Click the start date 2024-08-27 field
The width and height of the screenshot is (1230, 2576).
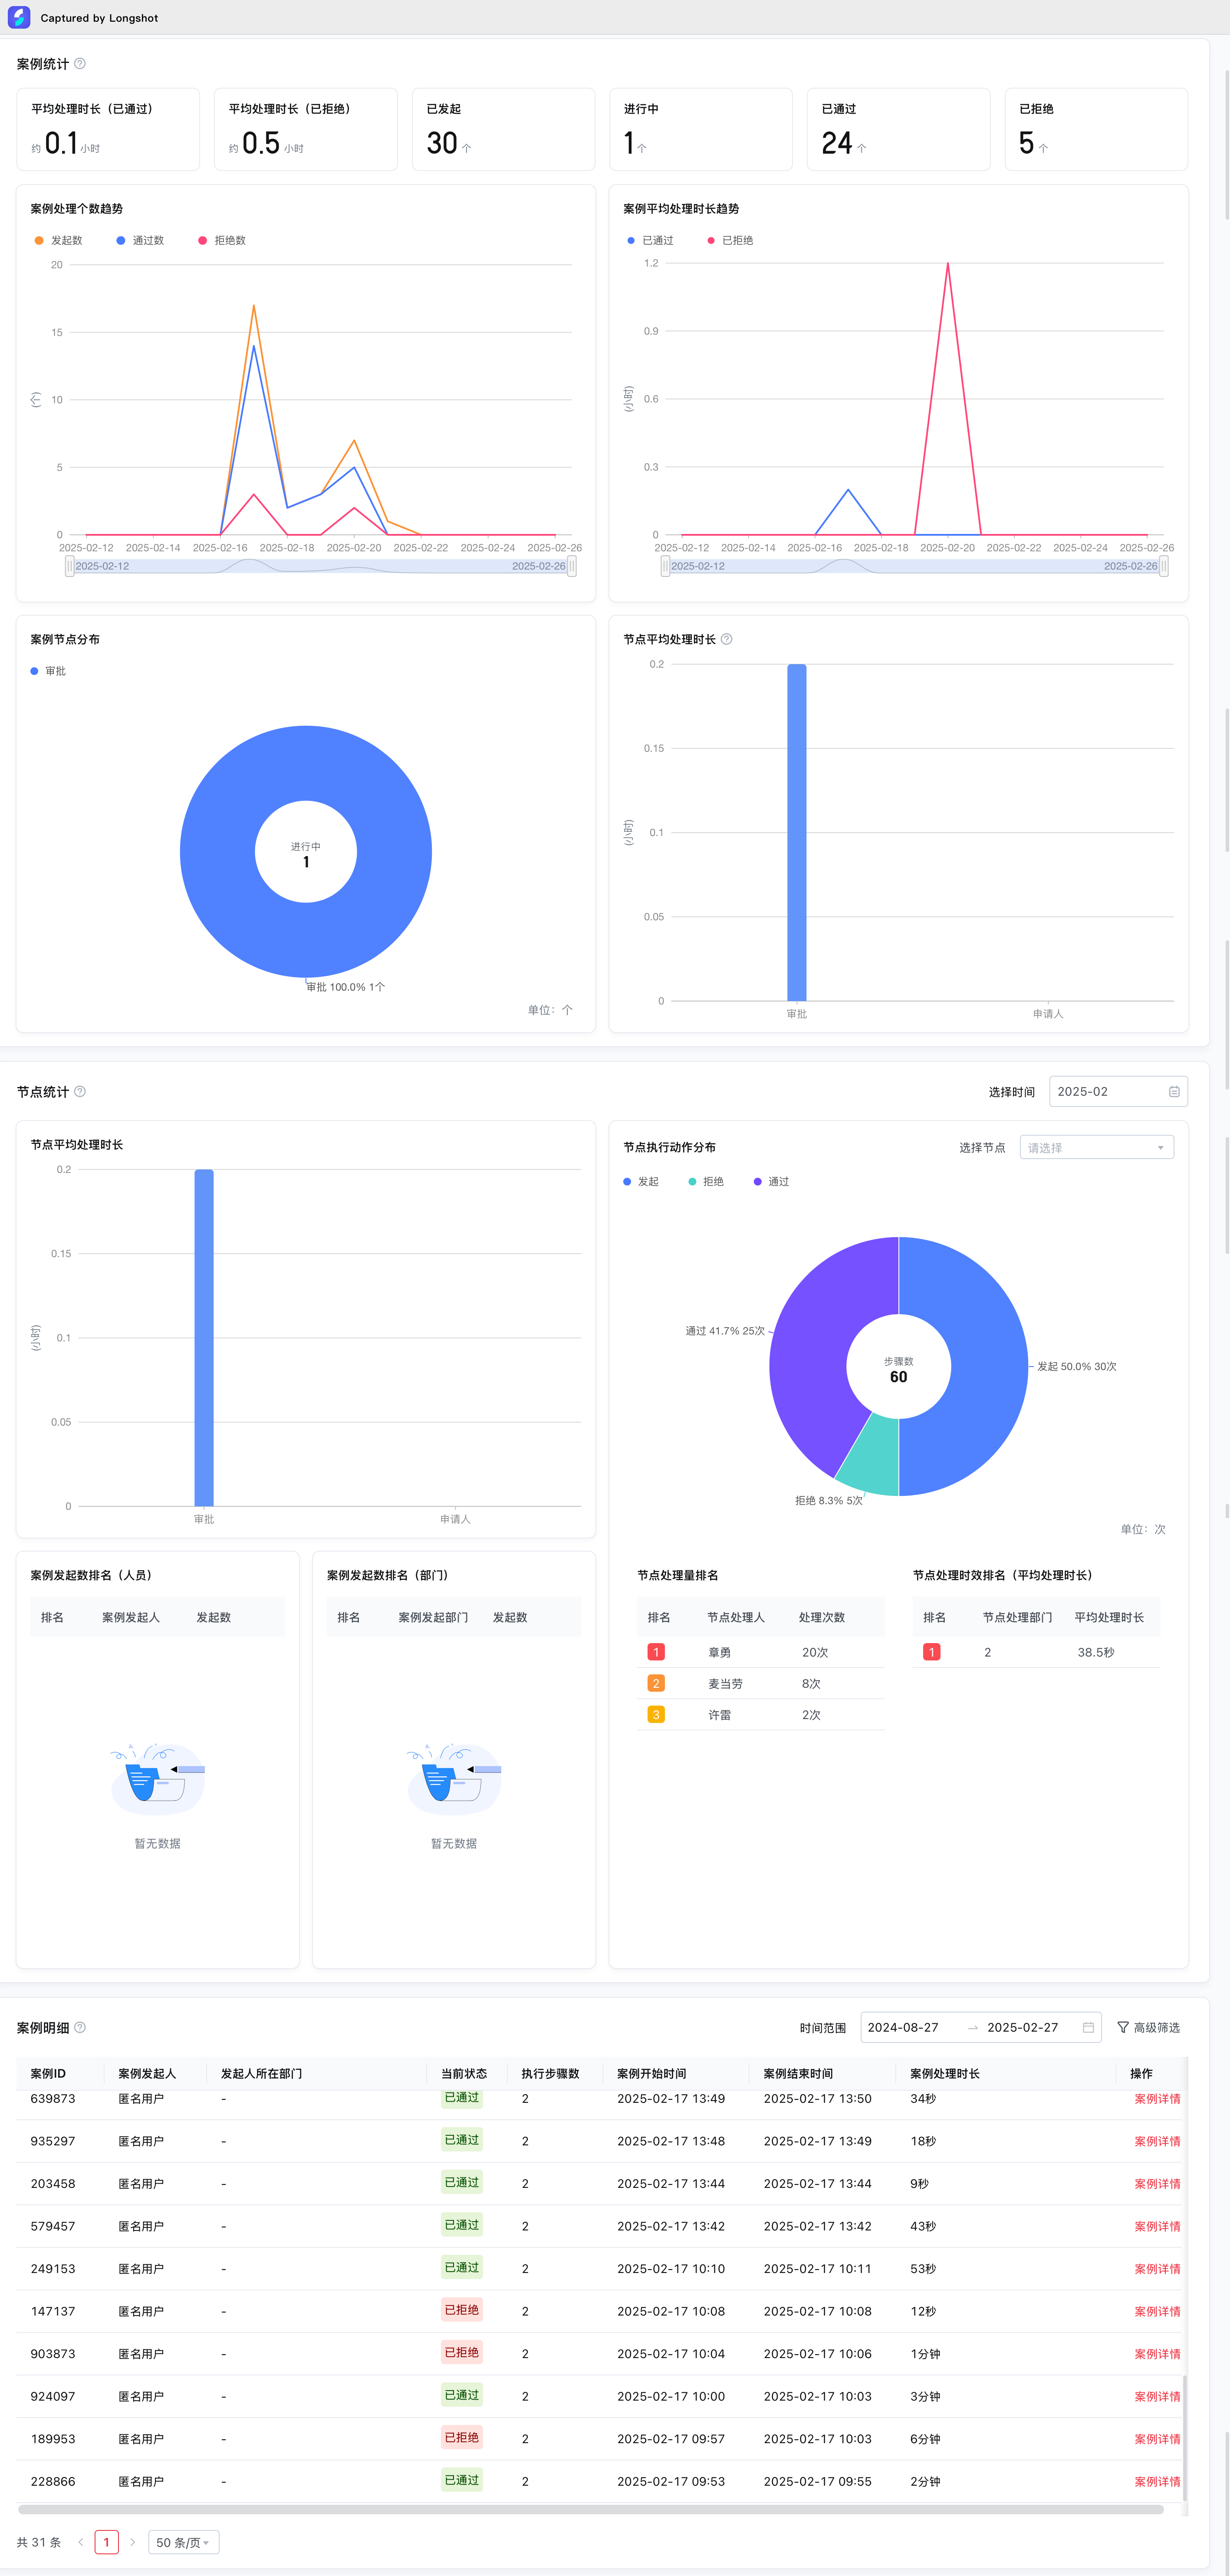(x=903, y=2027)
